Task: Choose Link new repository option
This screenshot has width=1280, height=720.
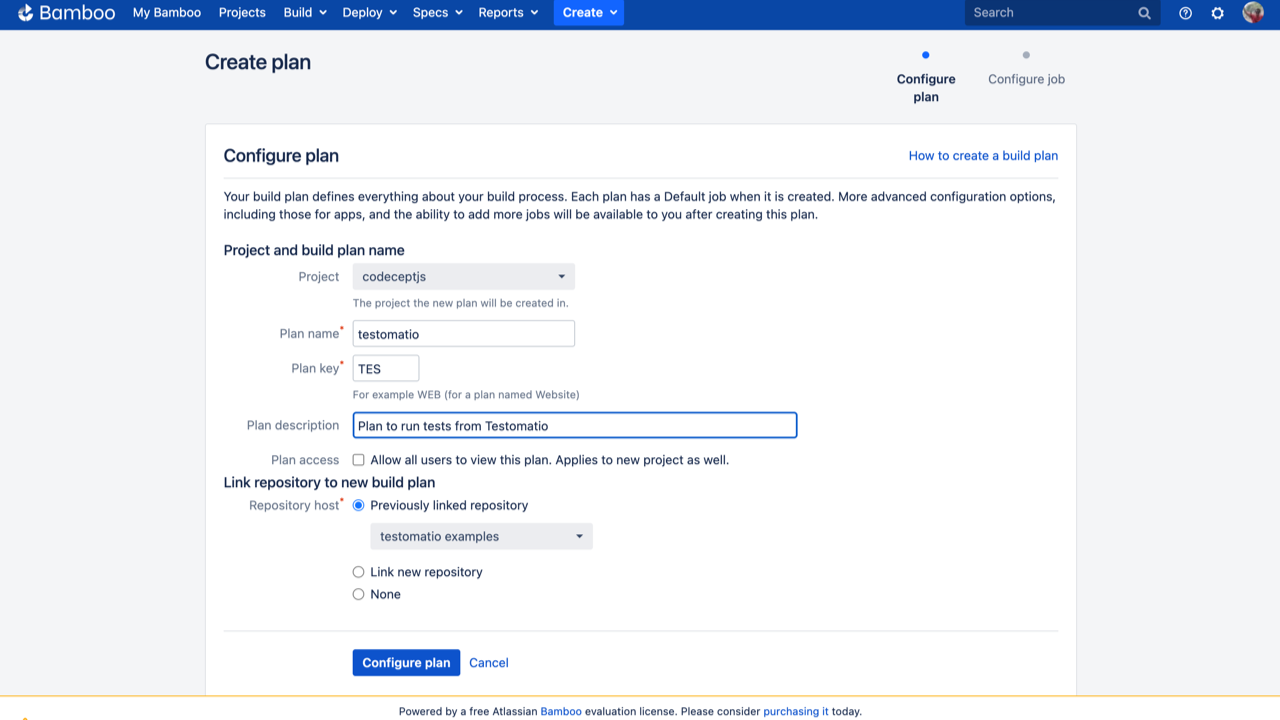Action: click(x=358, y=572)
